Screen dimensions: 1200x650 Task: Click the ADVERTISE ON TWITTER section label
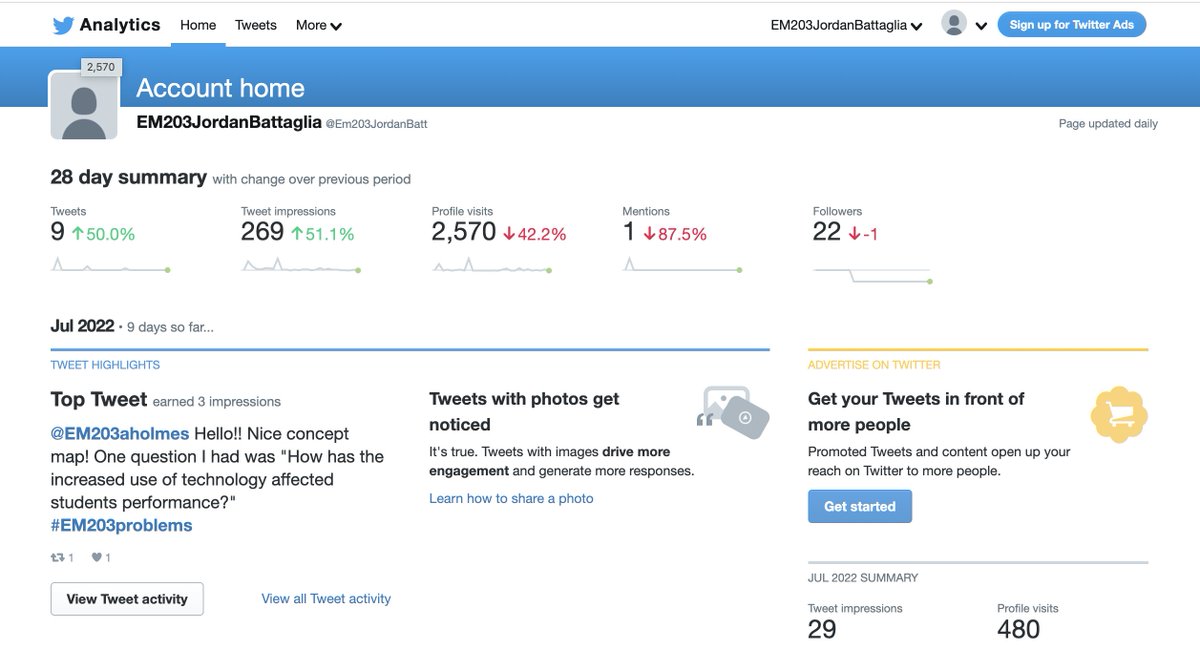click(874, 365)
